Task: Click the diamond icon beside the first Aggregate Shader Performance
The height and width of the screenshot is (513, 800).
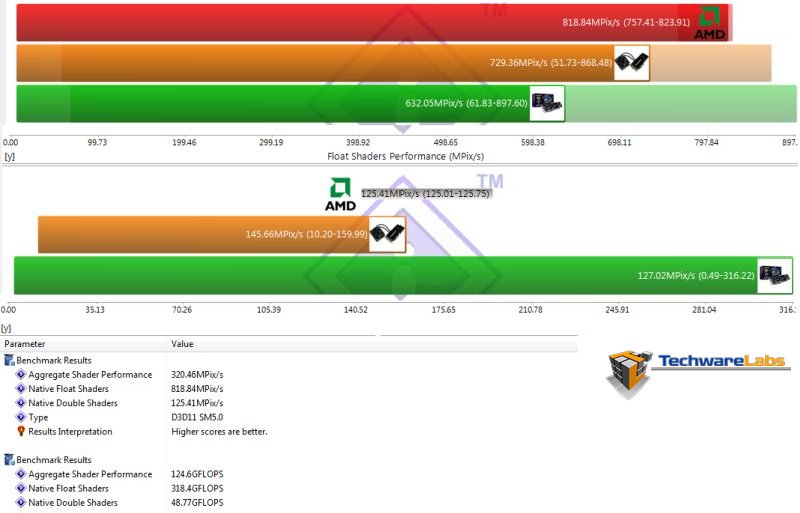Action: pos(21,374)
